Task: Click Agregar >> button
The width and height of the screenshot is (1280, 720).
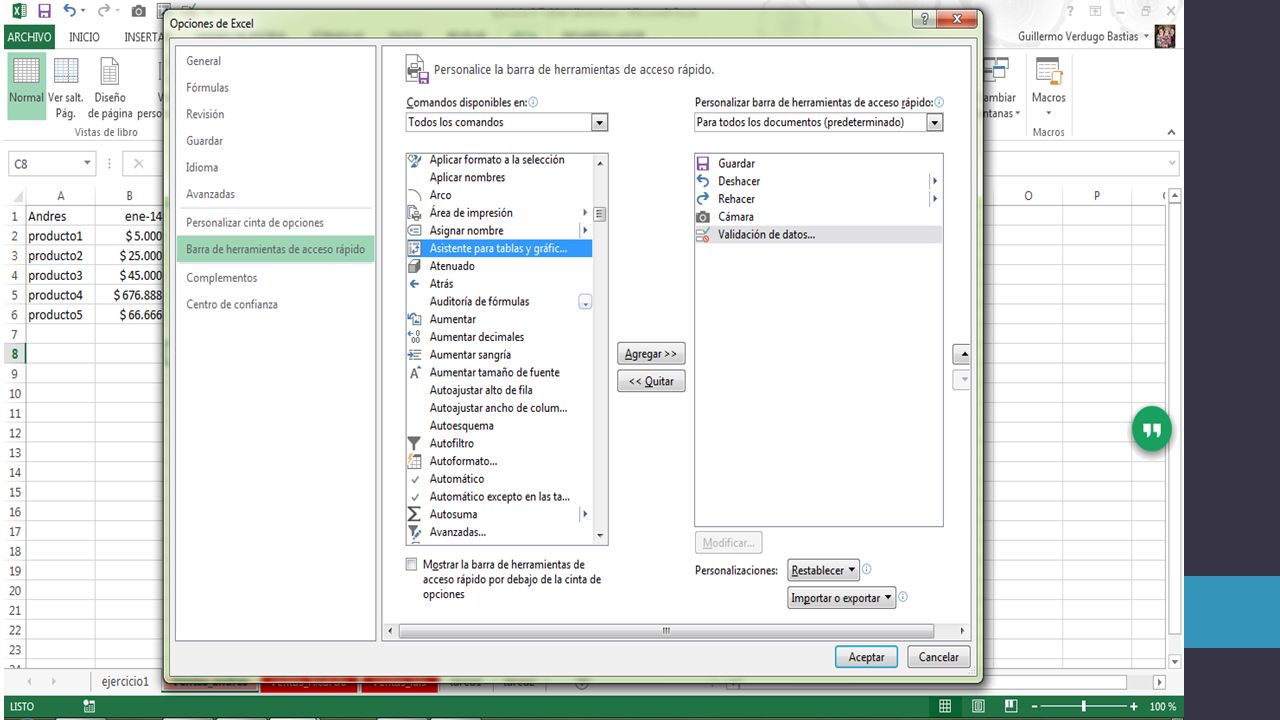Action: pos(651,354)
